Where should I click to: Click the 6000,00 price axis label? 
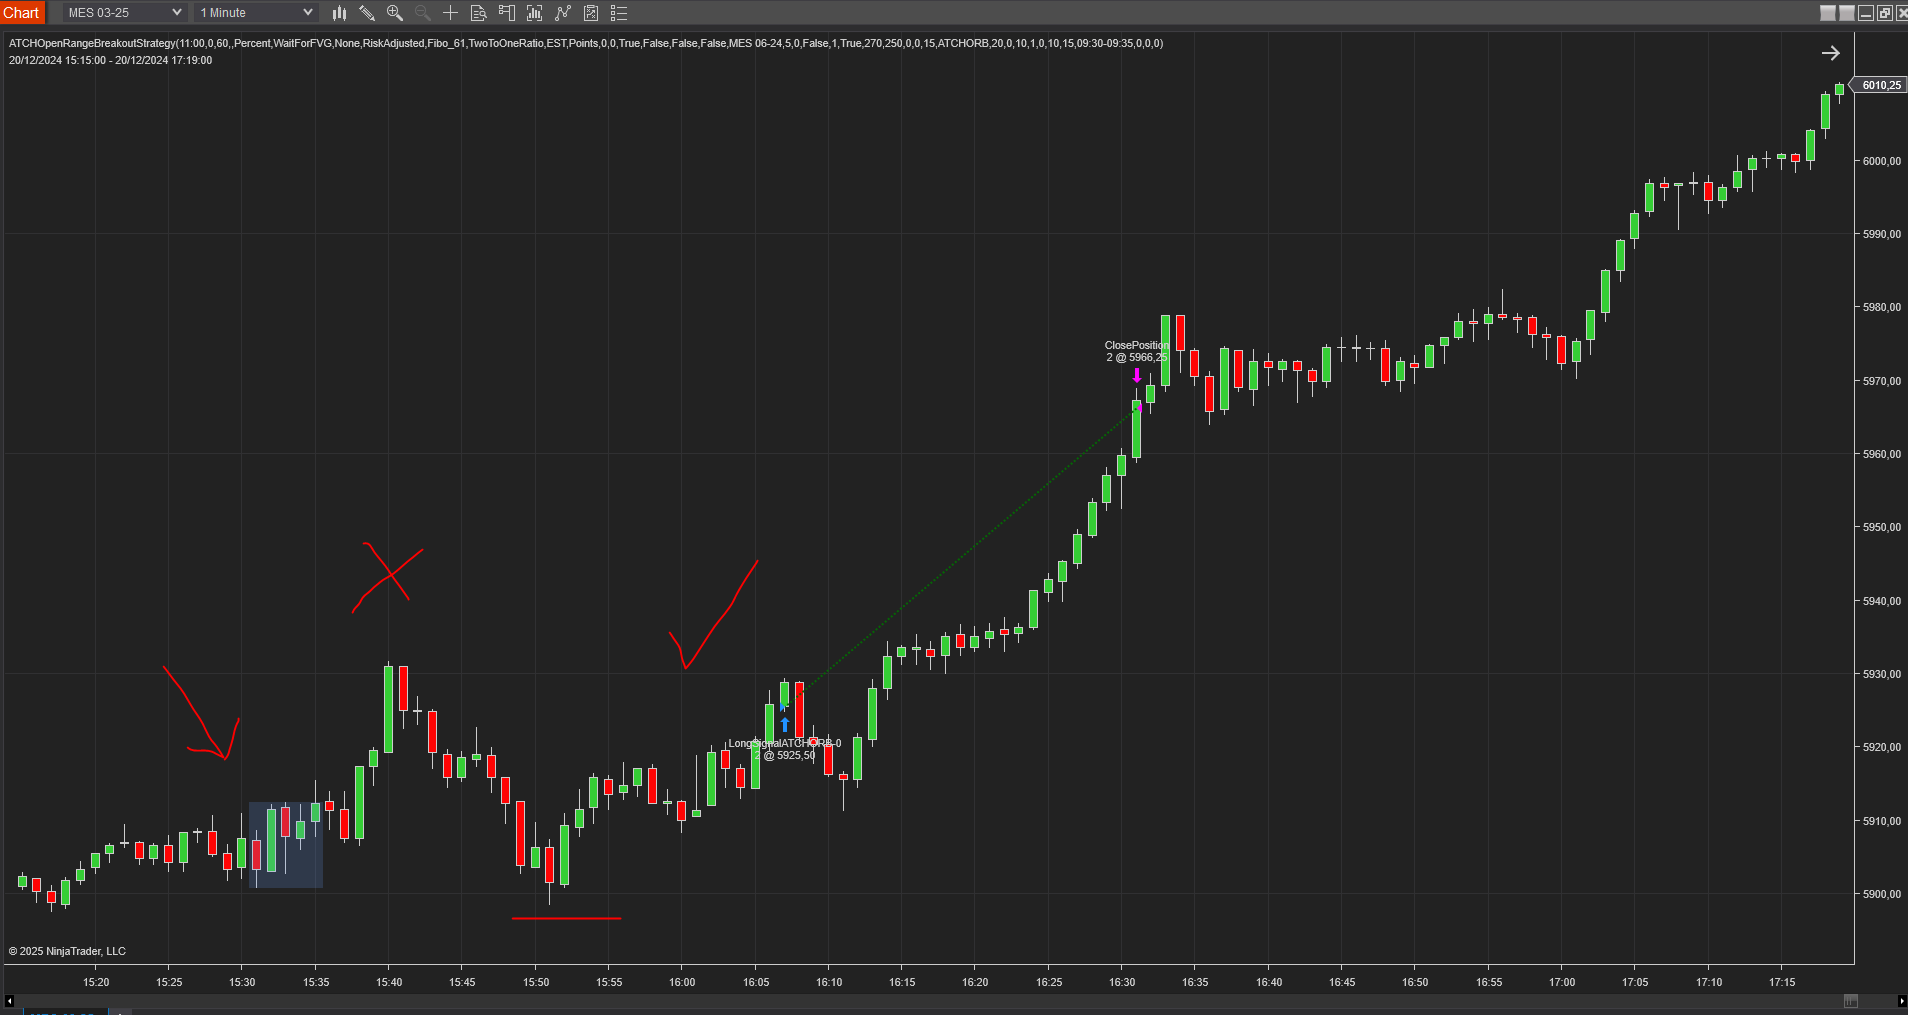pos(1881,161)
